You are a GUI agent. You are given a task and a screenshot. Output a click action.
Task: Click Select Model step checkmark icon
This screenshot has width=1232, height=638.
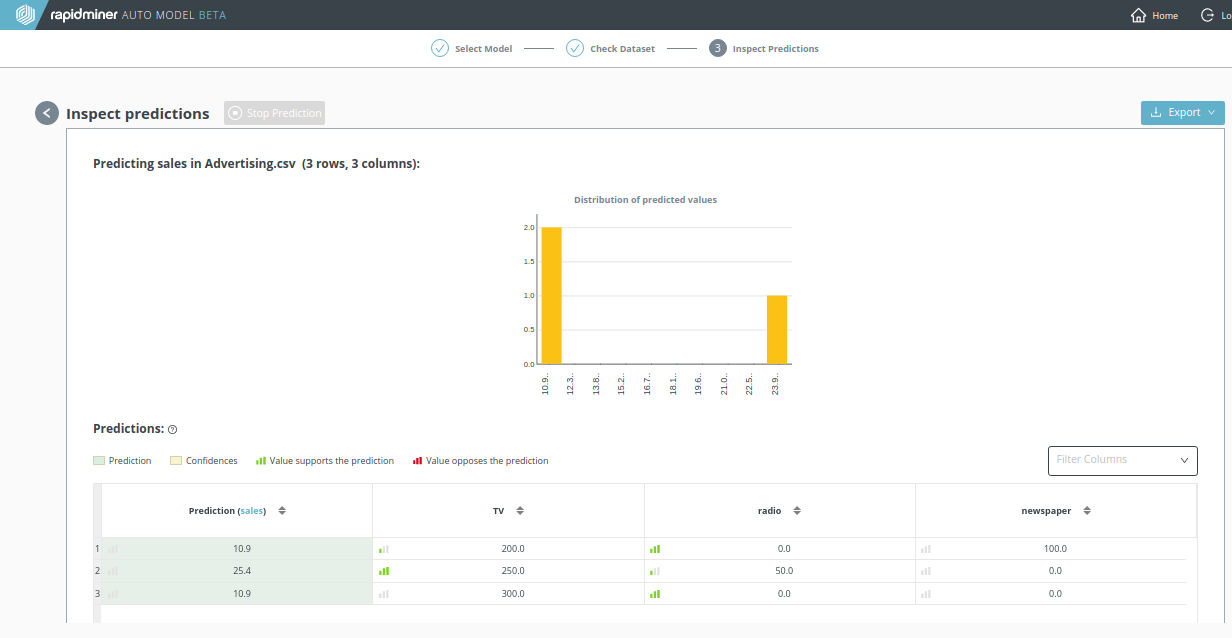point(440,48)
